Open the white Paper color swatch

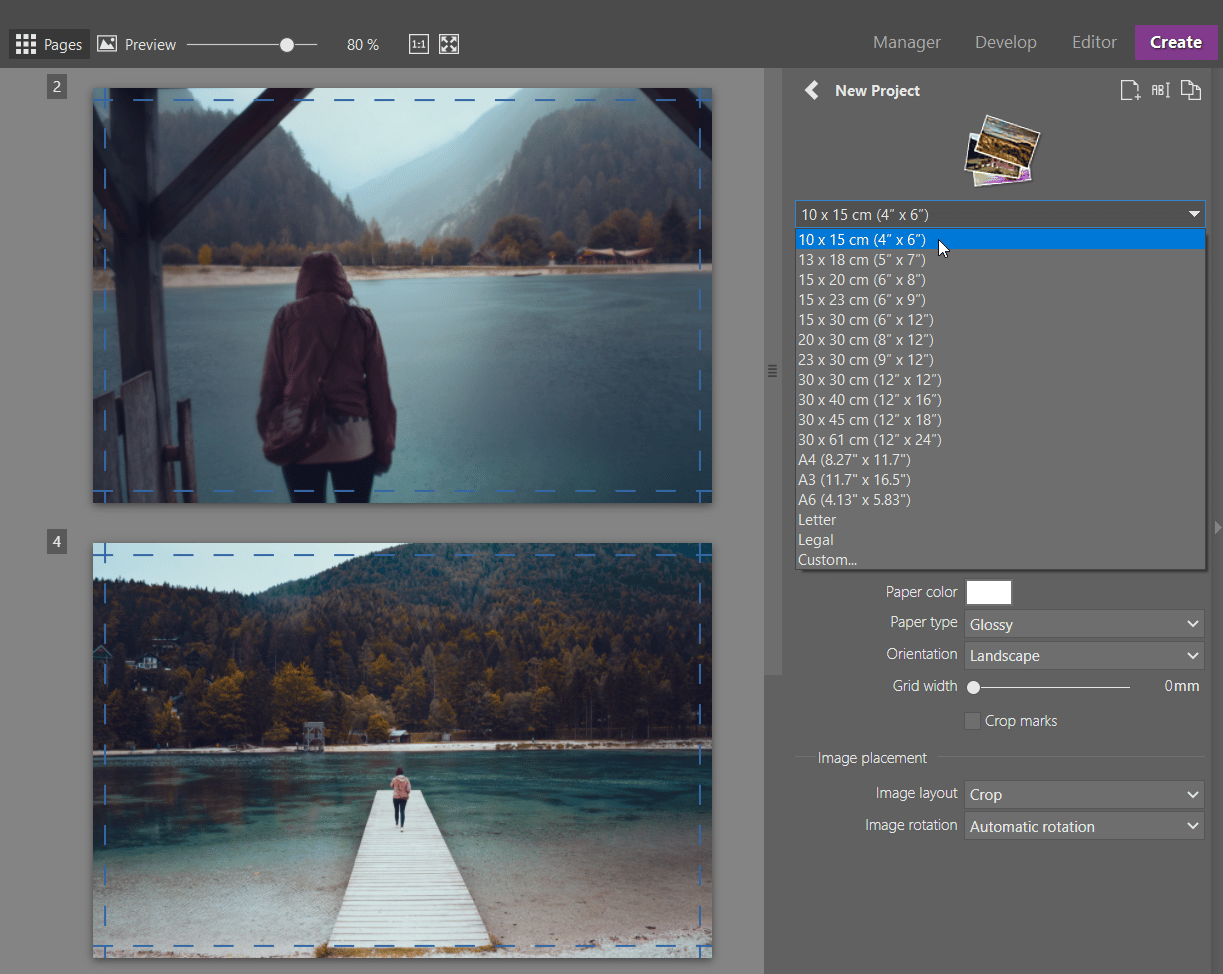pos(988,592)
